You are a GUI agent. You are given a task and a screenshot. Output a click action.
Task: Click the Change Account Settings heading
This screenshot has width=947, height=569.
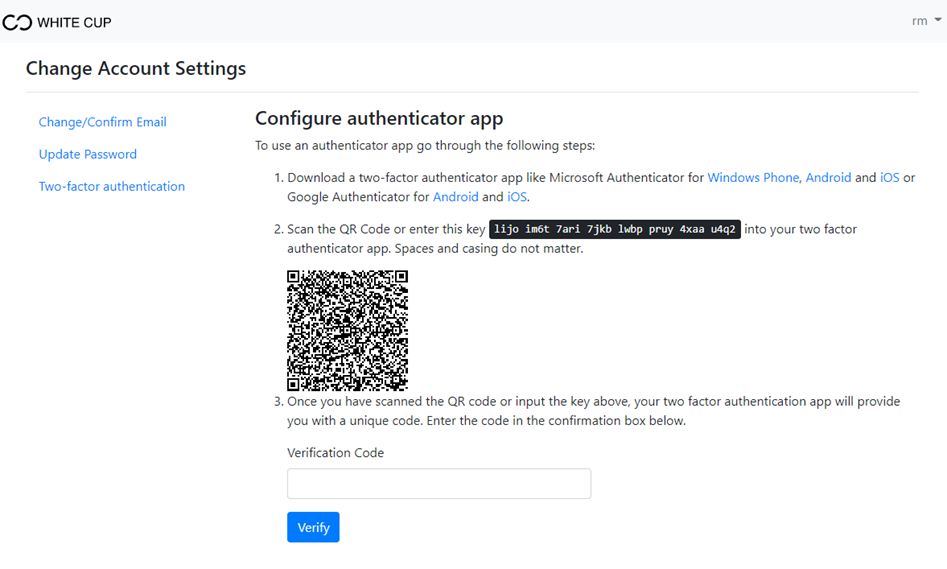click(136, 69)
